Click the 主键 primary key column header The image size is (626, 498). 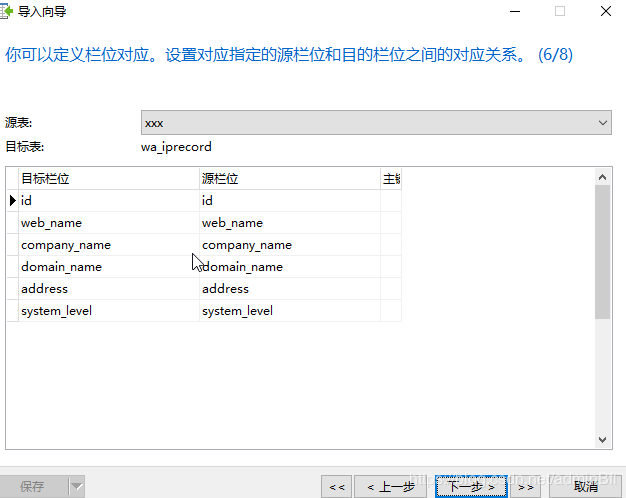(x=391, y=179)
